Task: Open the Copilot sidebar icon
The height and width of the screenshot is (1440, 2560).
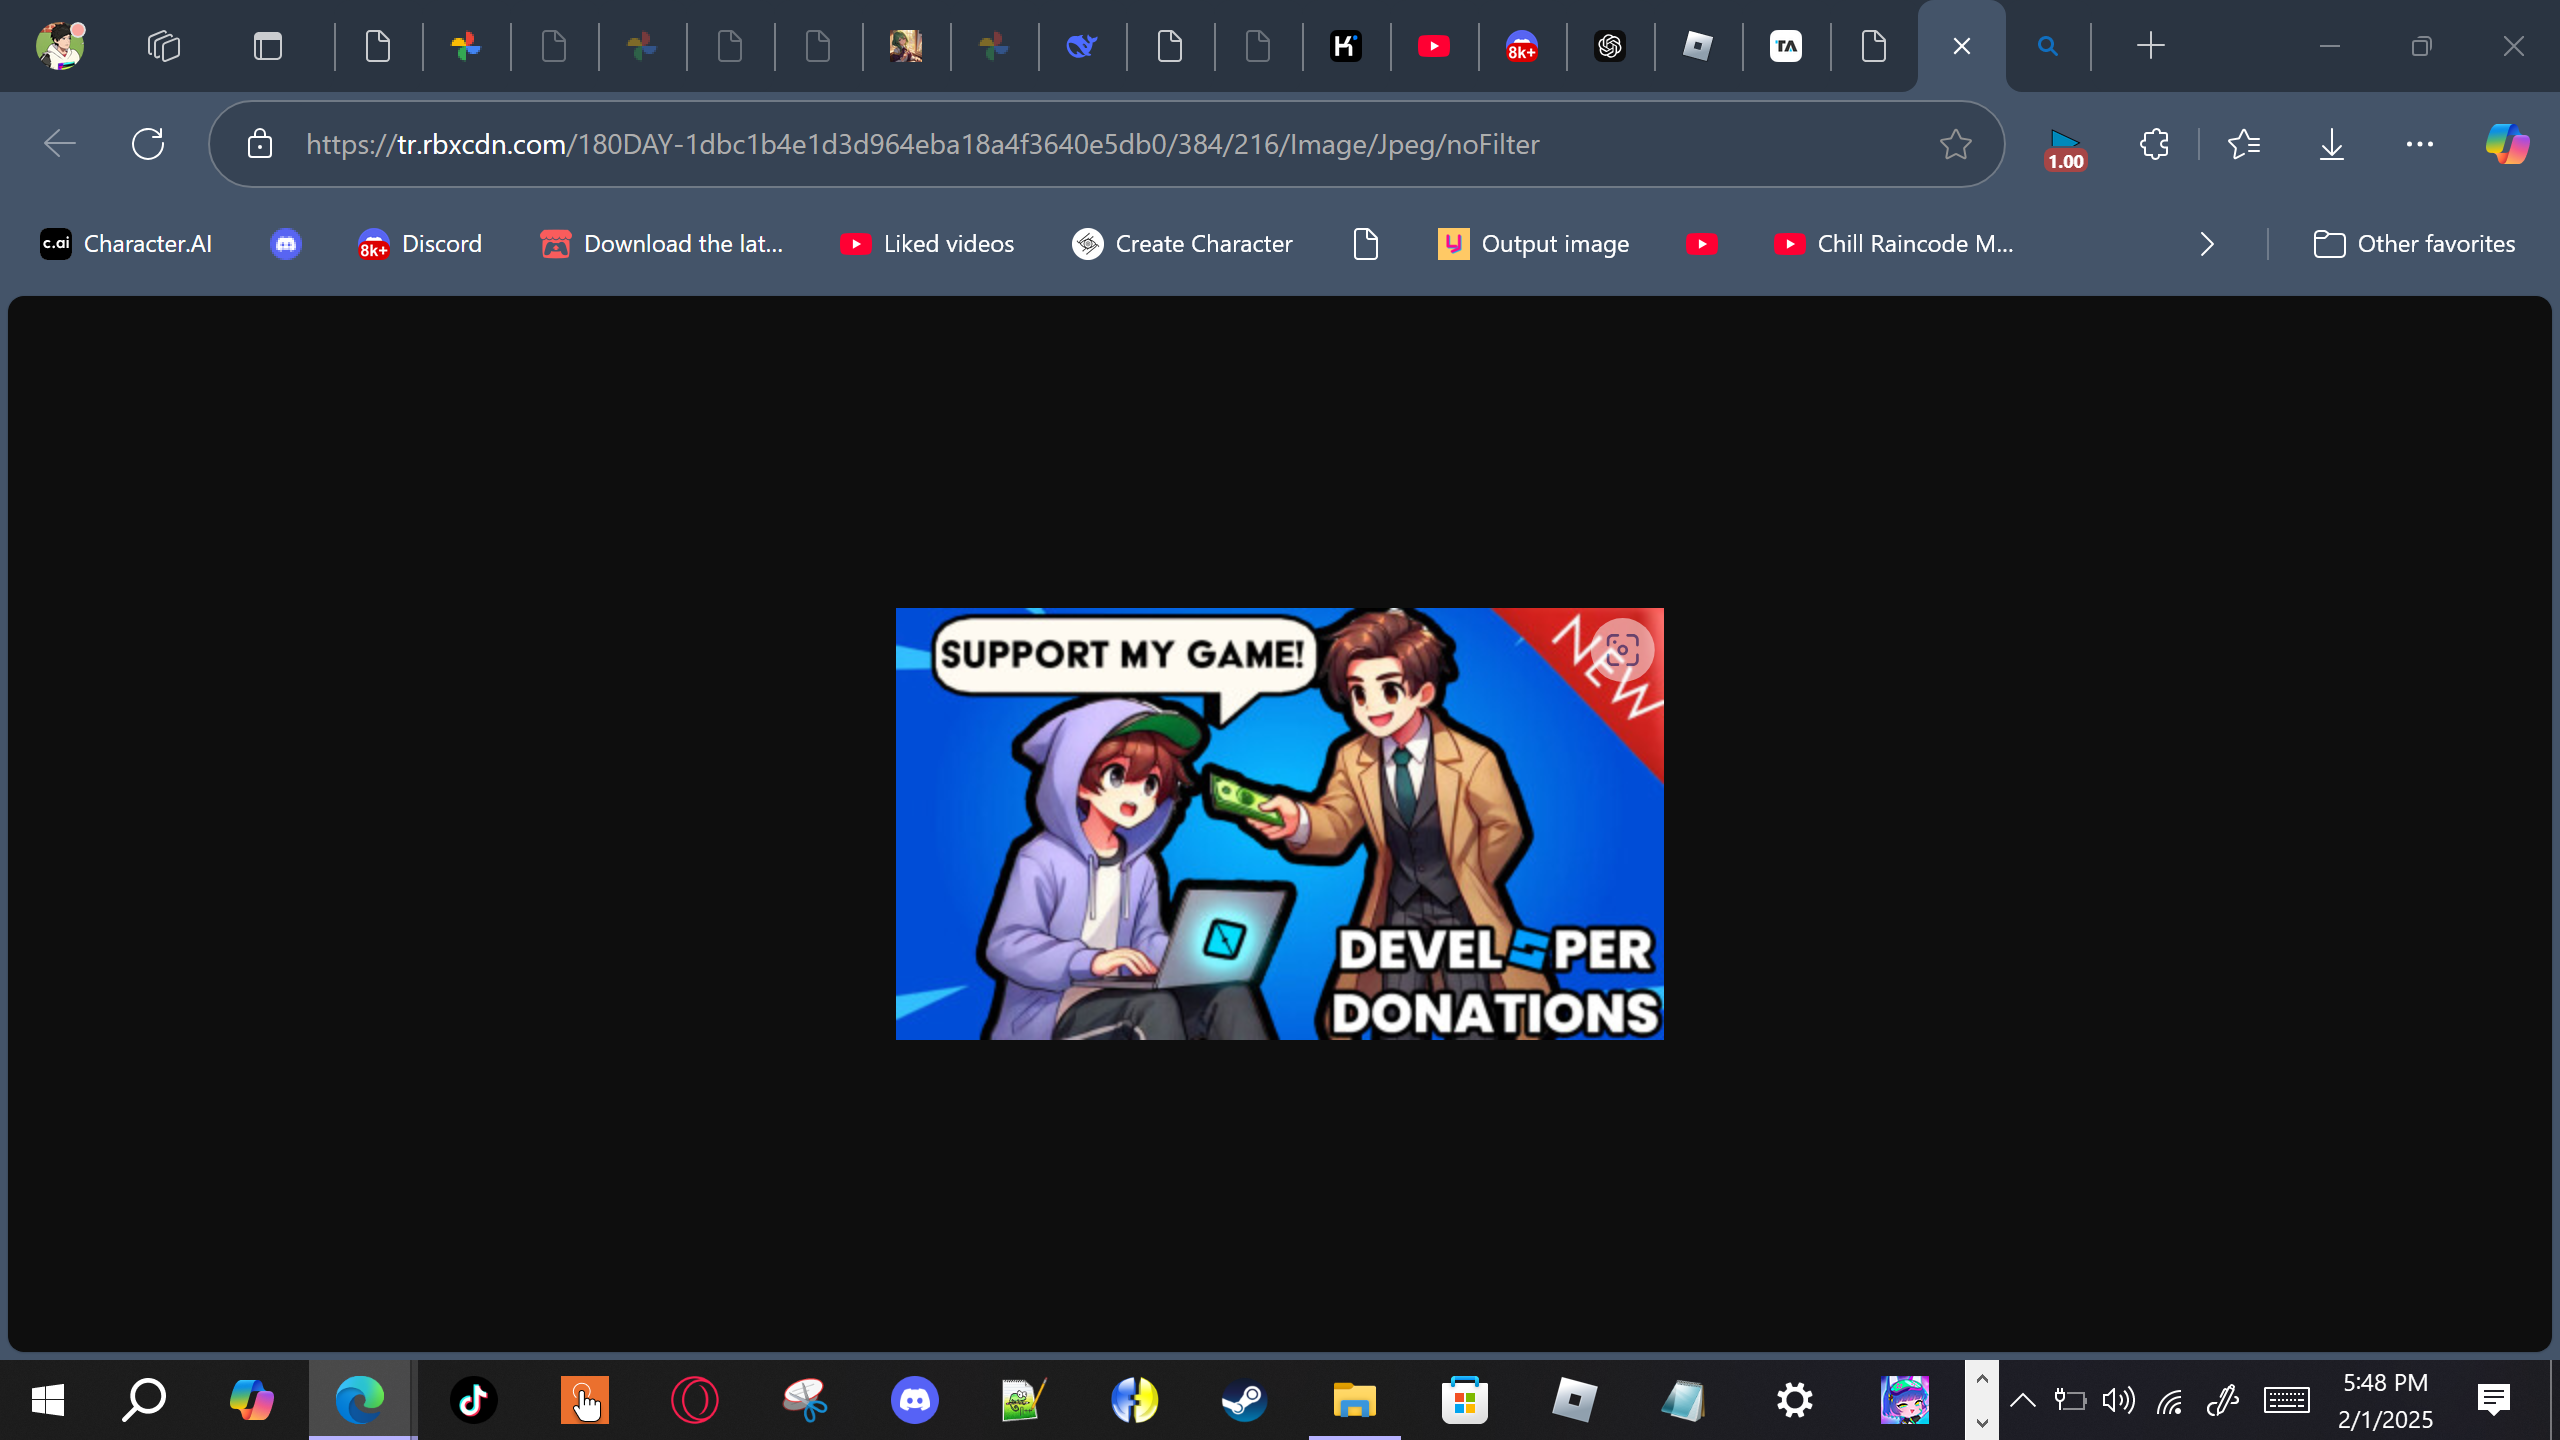Action: click(x=2507, y=144)
